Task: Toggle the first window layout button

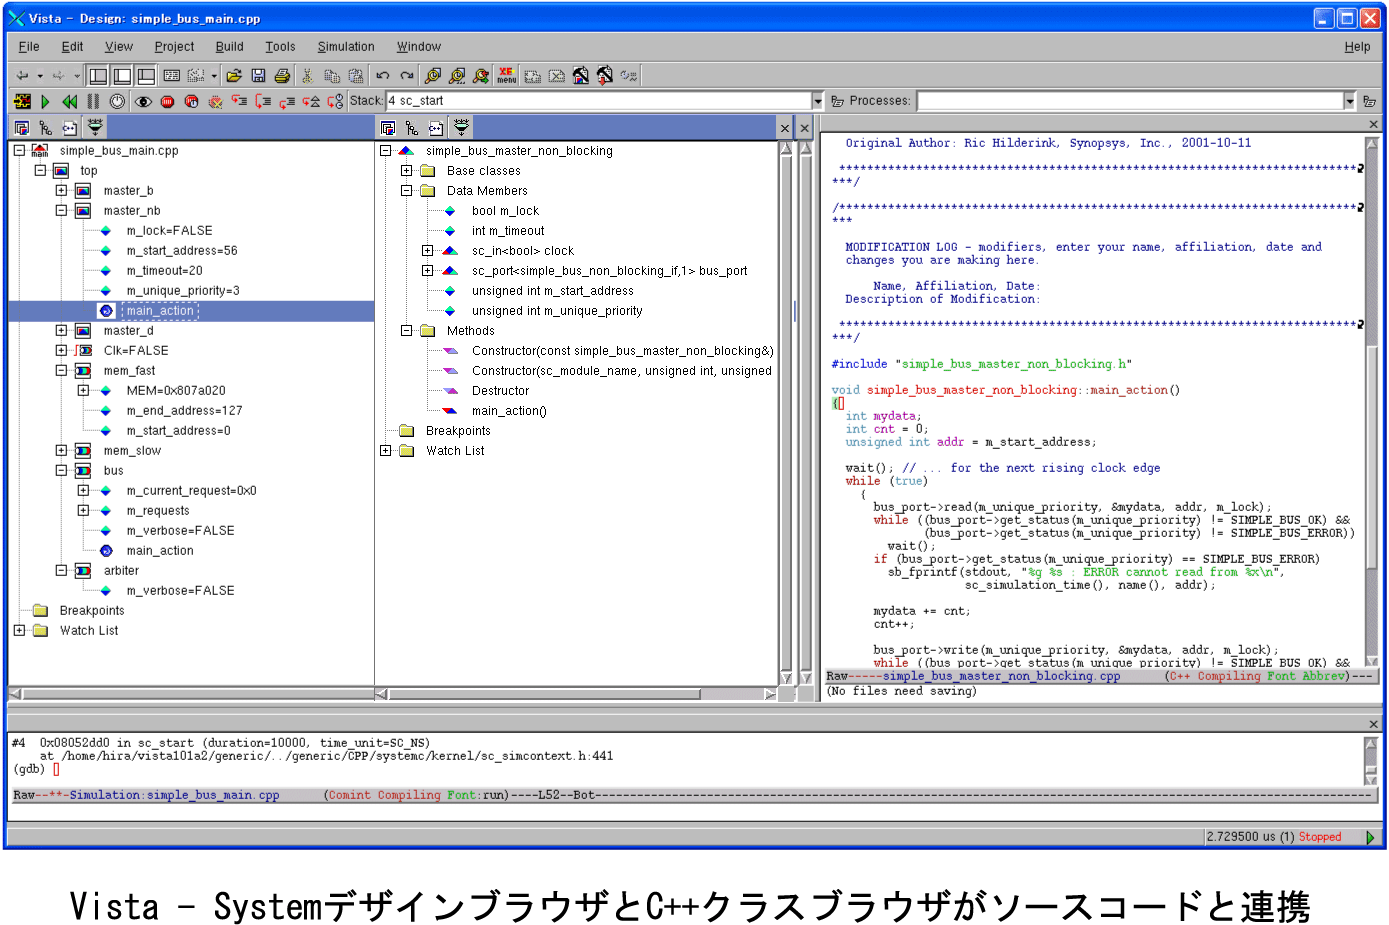Action: pos(98,75)
